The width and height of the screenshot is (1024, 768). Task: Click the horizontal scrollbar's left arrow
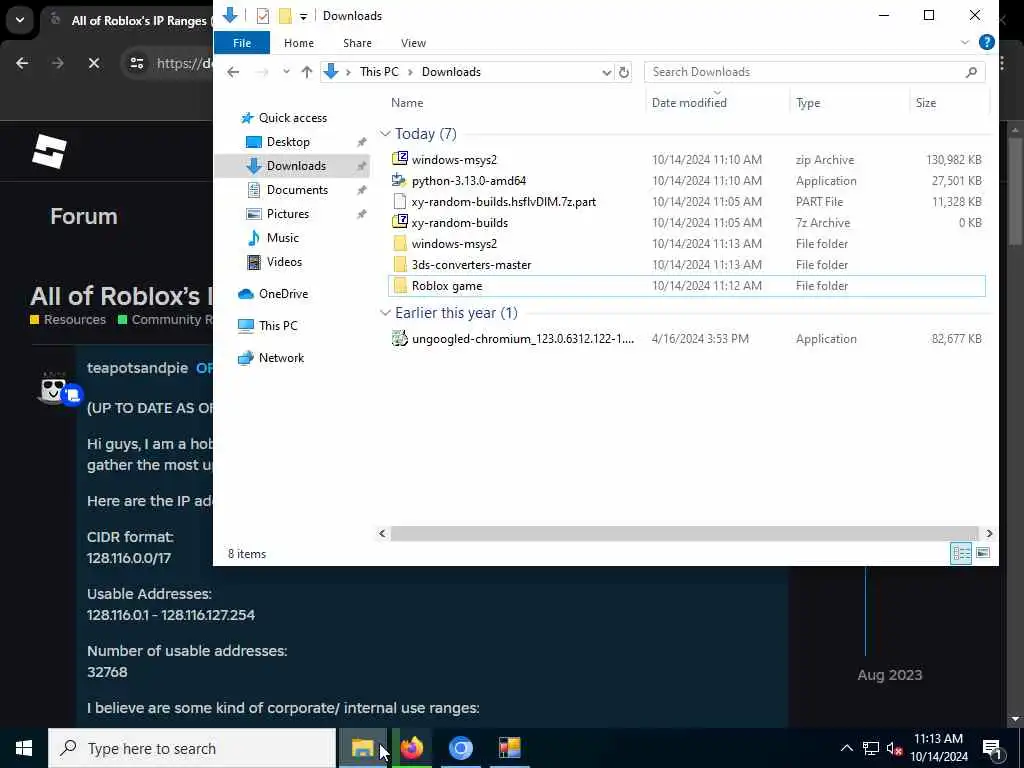point(382,533)
